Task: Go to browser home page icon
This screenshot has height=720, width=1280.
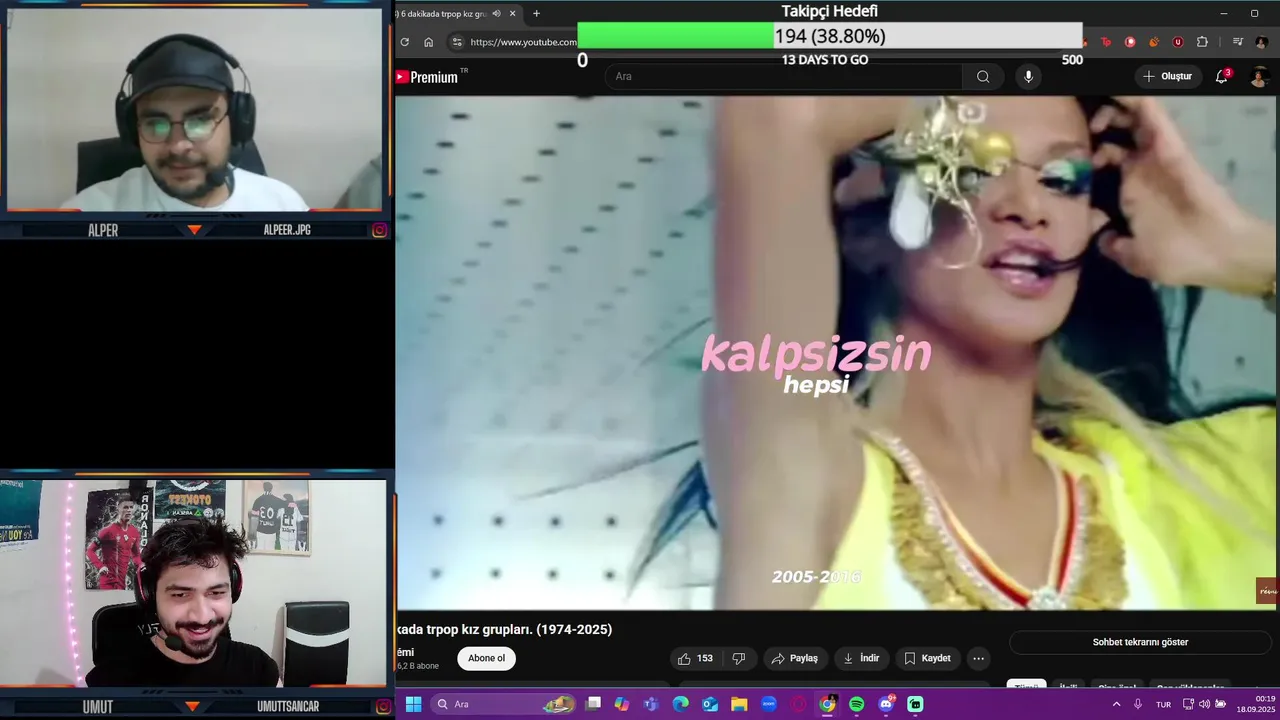Action: (429, 42)
